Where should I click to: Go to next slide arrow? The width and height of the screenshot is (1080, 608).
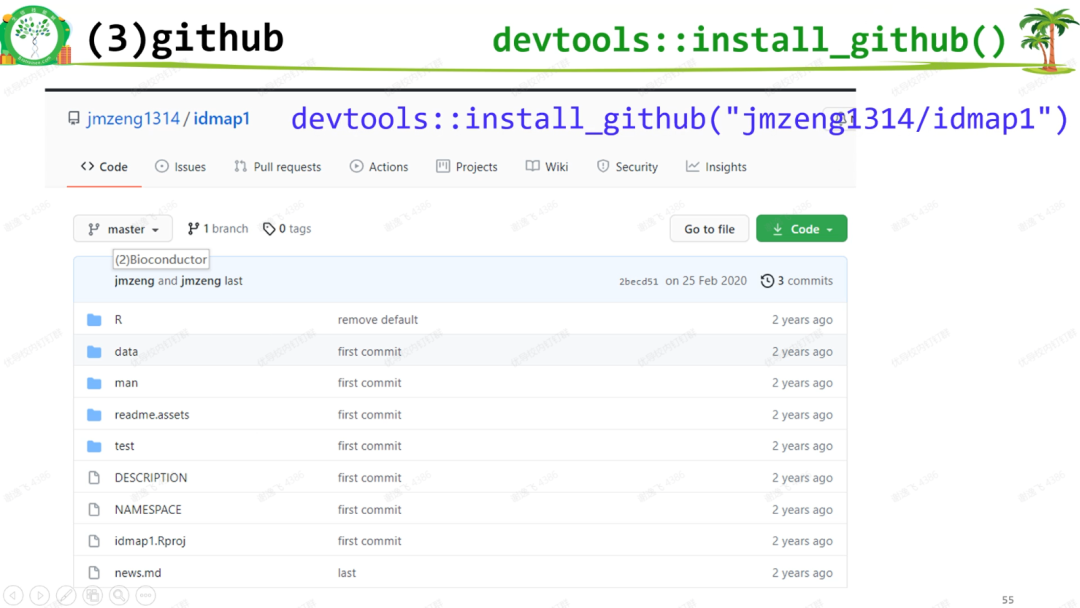coord(40,595)
